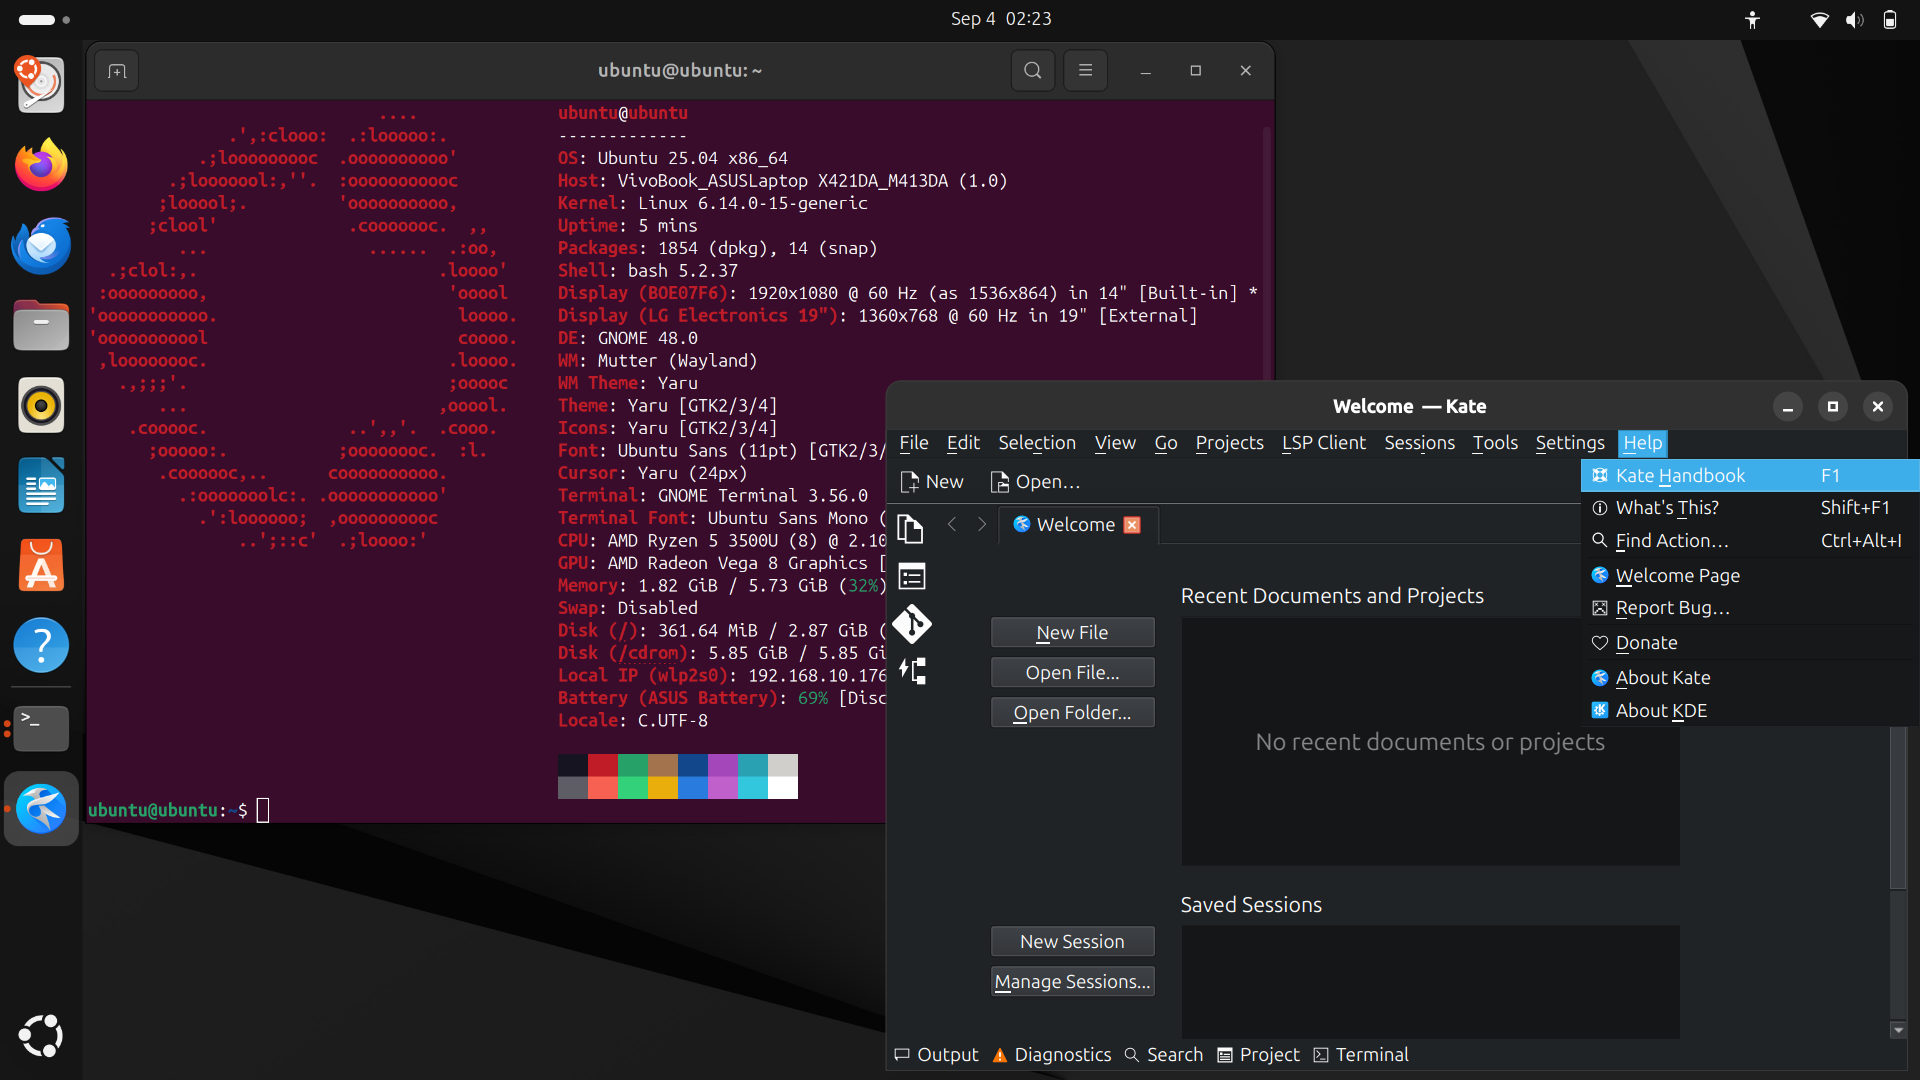
Task: Open a new terminal tab icon
Action: (117, 71)
